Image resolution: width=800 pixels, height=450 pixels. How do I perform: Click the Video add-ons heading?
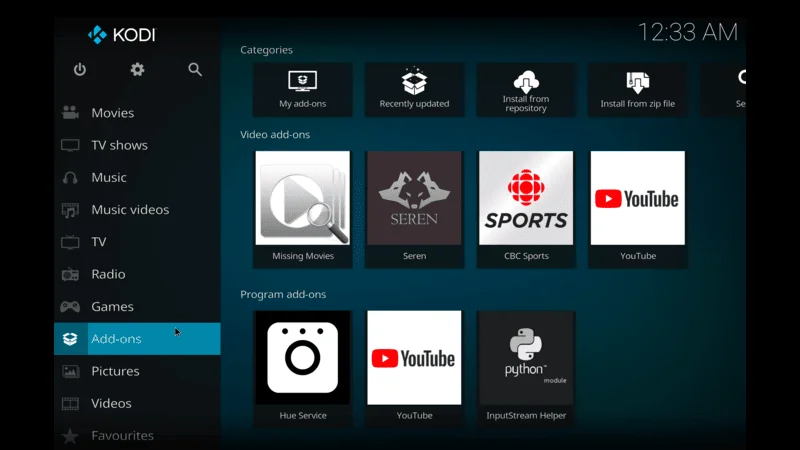[275, 135]
